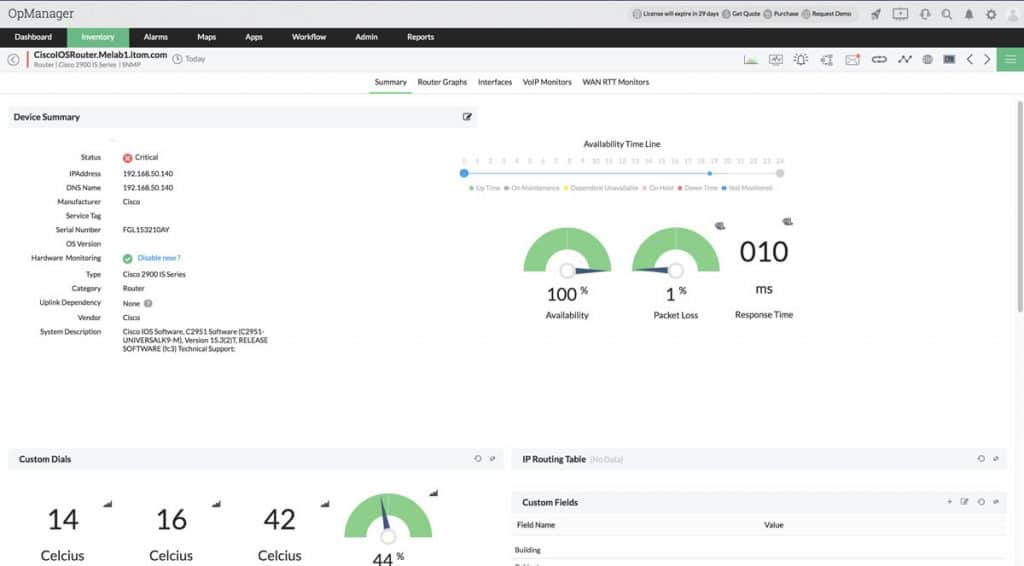Switch to the Router Graphs tab
This screenshot has width=1024, height=566.
click(442, 82)
